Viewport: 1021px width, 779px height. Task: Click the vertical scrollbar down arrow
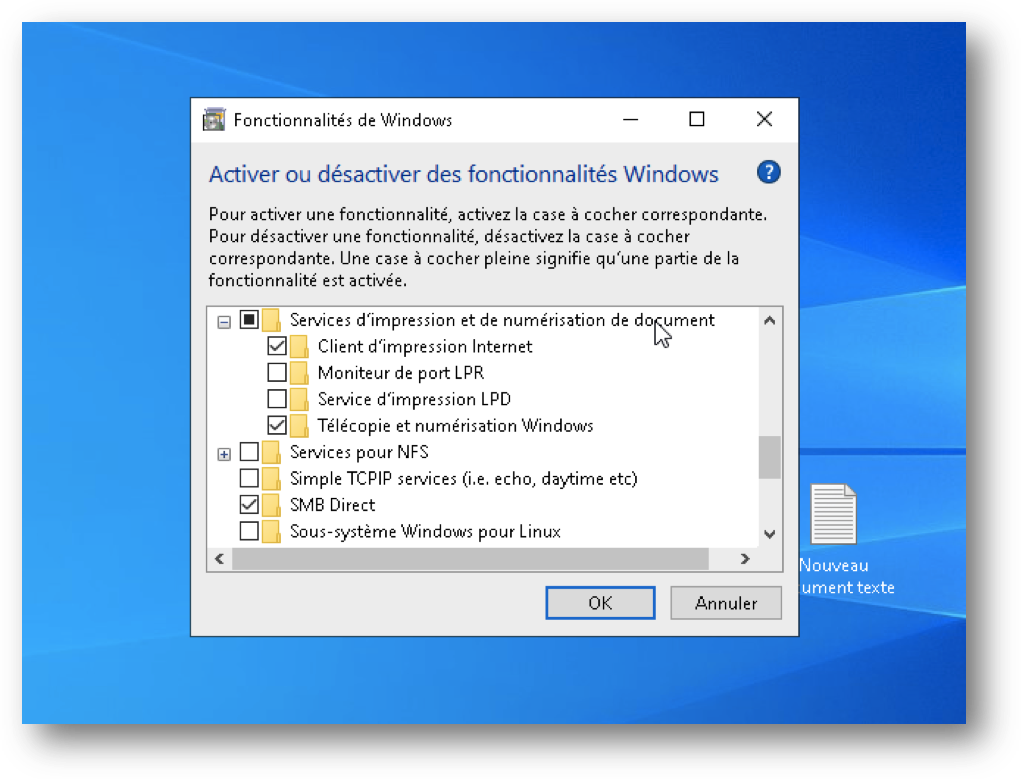click(770, 534)
